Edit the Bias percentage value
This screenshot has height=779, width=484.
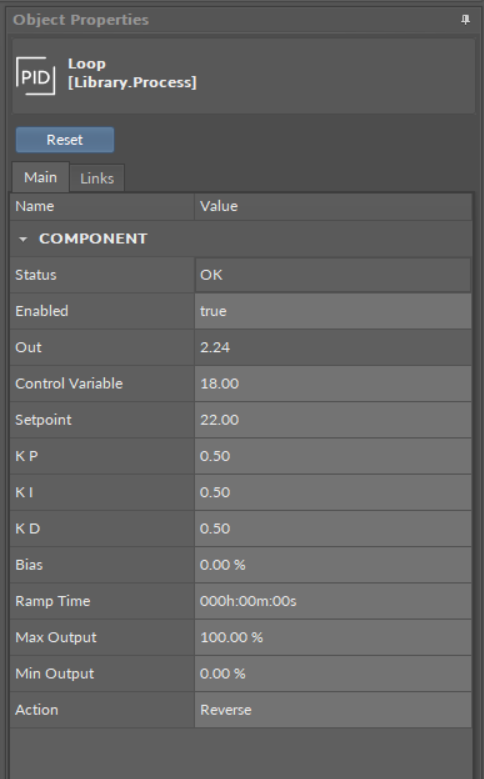(333, 565)
